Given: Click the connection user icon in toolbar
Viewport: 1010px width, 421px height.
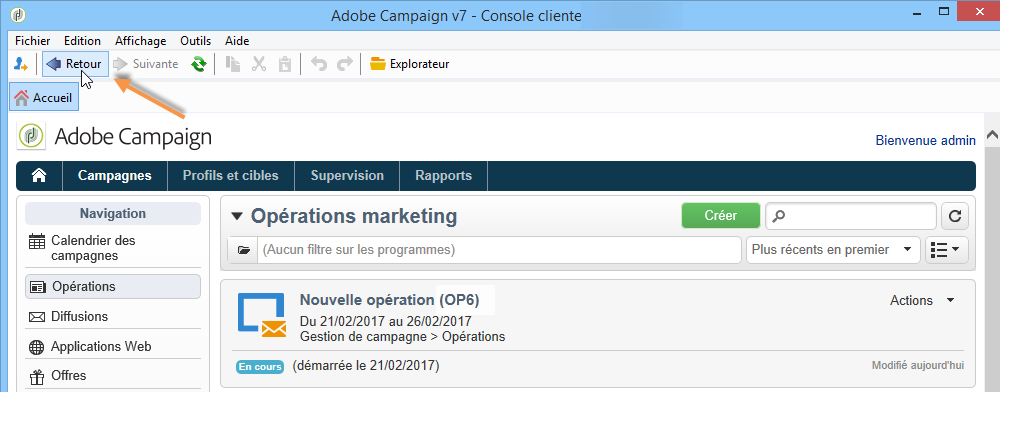Looking at the screenshot, I should coord(21,64).
